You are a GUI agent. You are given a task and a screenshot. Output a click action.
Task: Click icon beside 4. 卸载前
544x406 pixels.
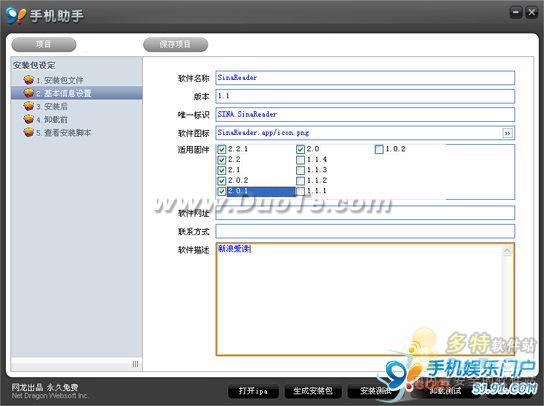[x=28, y=119]
